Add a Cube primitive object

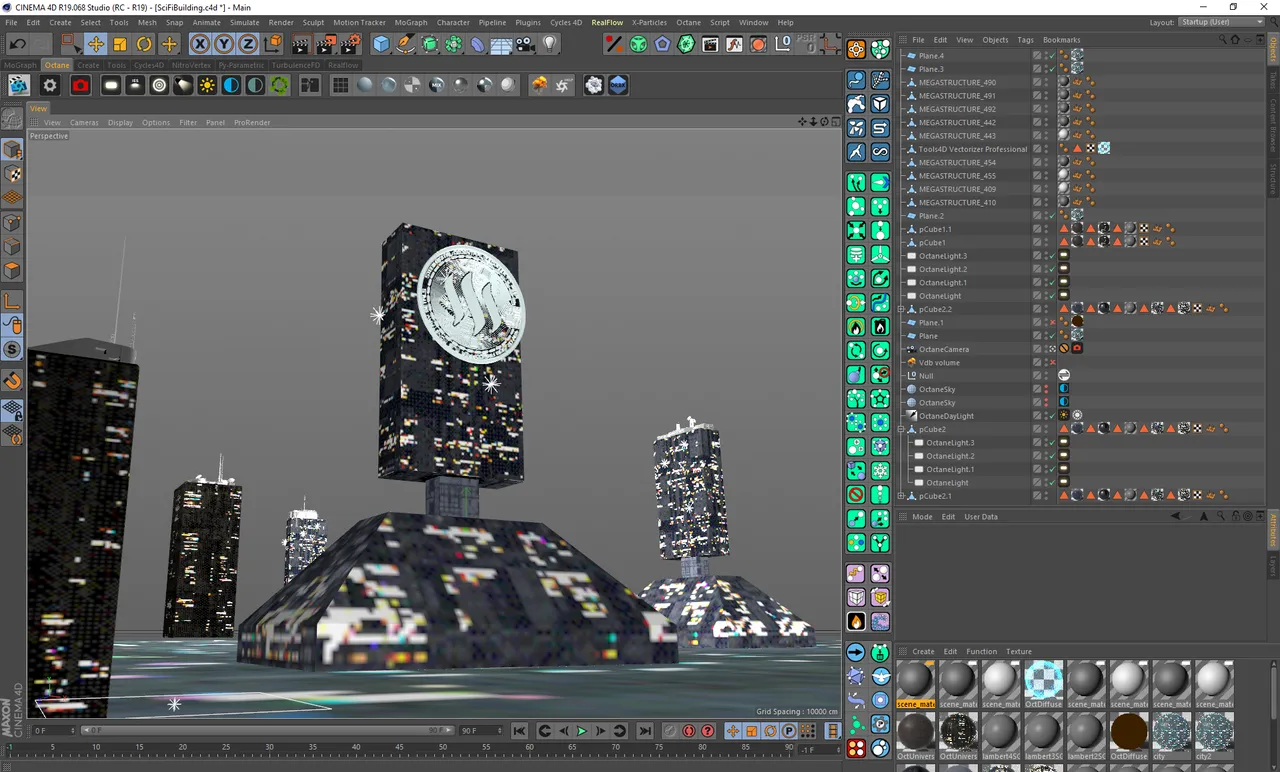381,44
